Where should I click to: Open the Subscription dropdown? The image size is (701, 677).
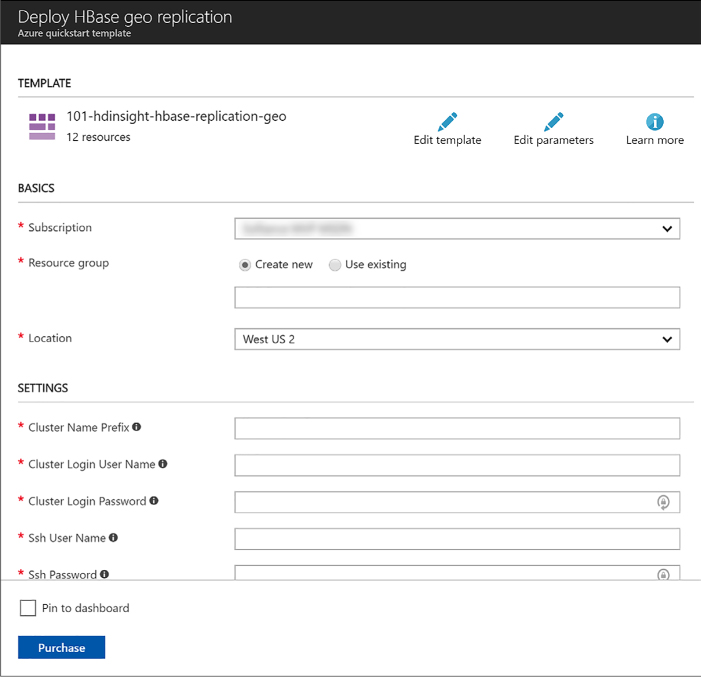click(457, 228)
